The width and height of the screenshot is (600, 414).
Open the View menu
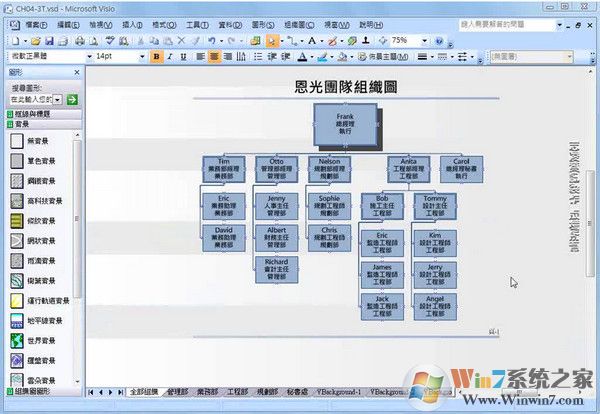[x=101, y=25]
